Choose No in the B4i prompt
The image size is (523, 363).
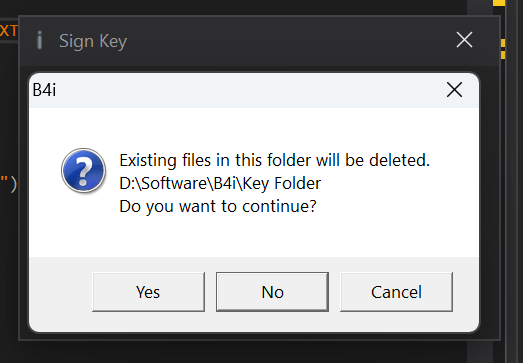click(272, 292)
